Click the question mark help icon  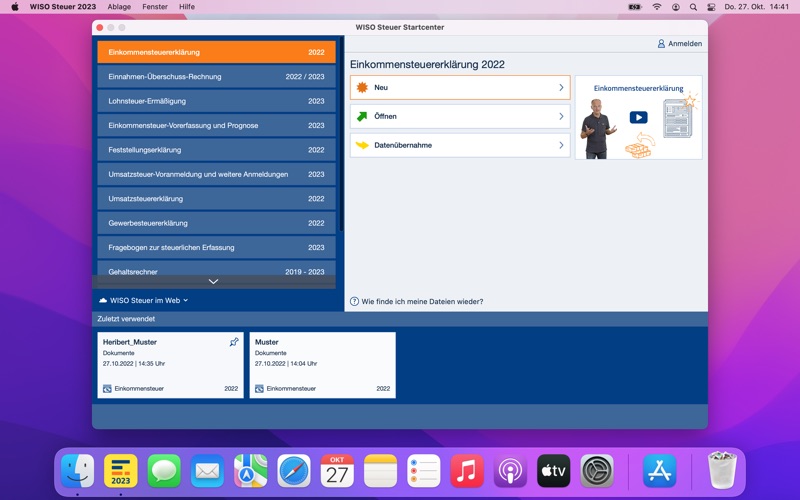[354, 302]
